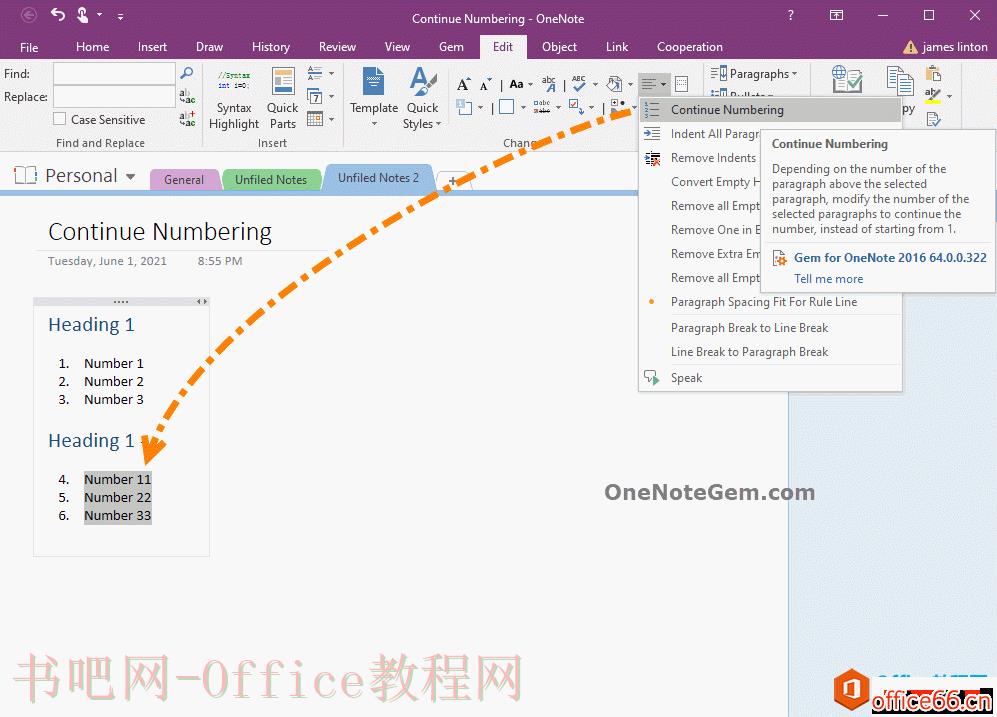
Task: Expand the horizontal line insert dropdown
Action: pos(331,73)
